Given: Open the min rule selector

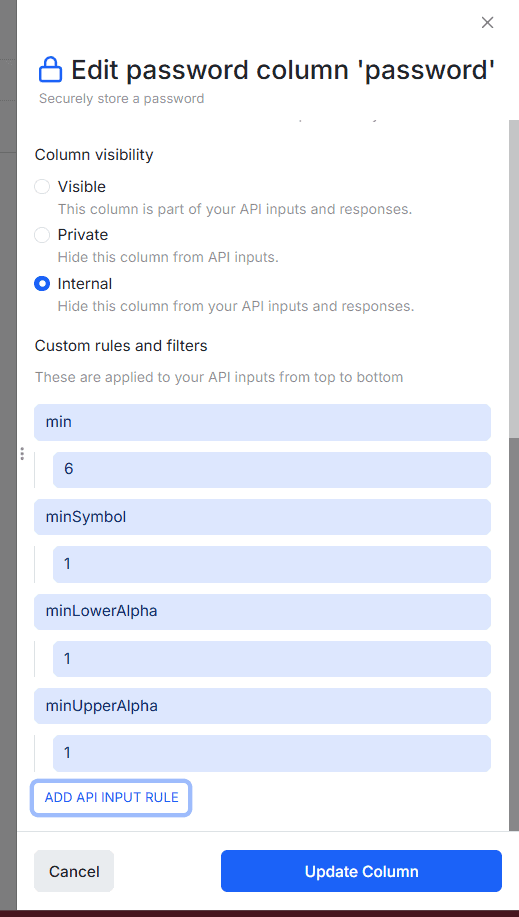Looking at the screenshot, I should 262,422.
